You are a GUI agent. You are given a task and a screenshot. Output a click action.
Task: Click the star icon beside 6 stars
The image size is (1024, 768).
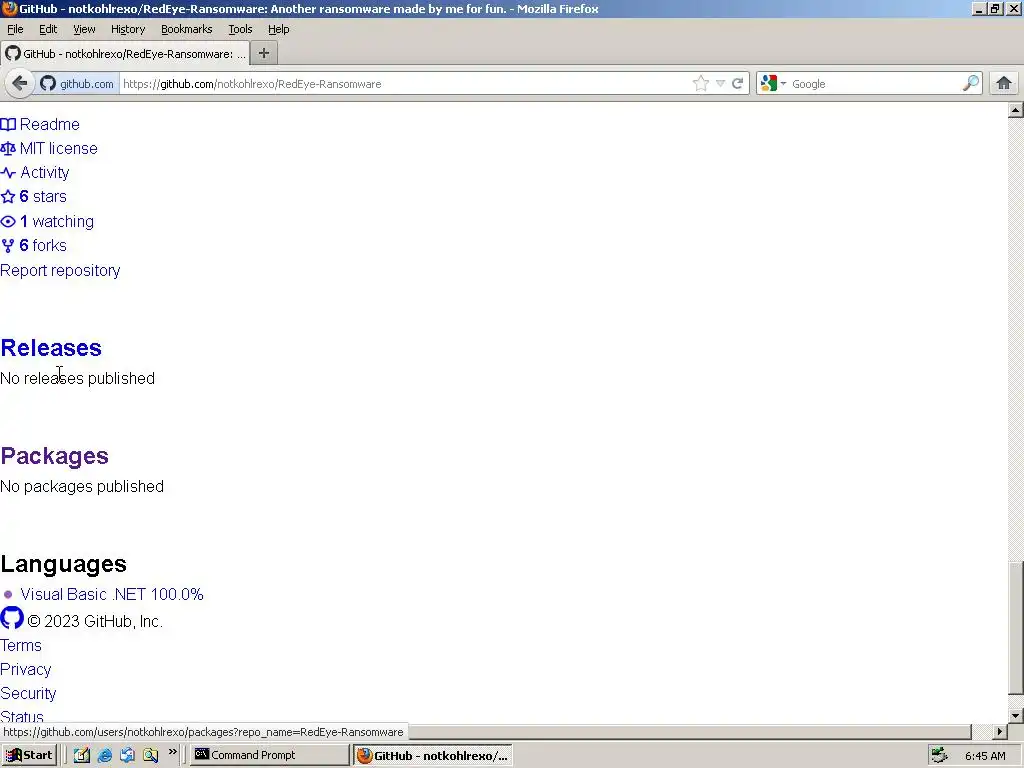8,197
